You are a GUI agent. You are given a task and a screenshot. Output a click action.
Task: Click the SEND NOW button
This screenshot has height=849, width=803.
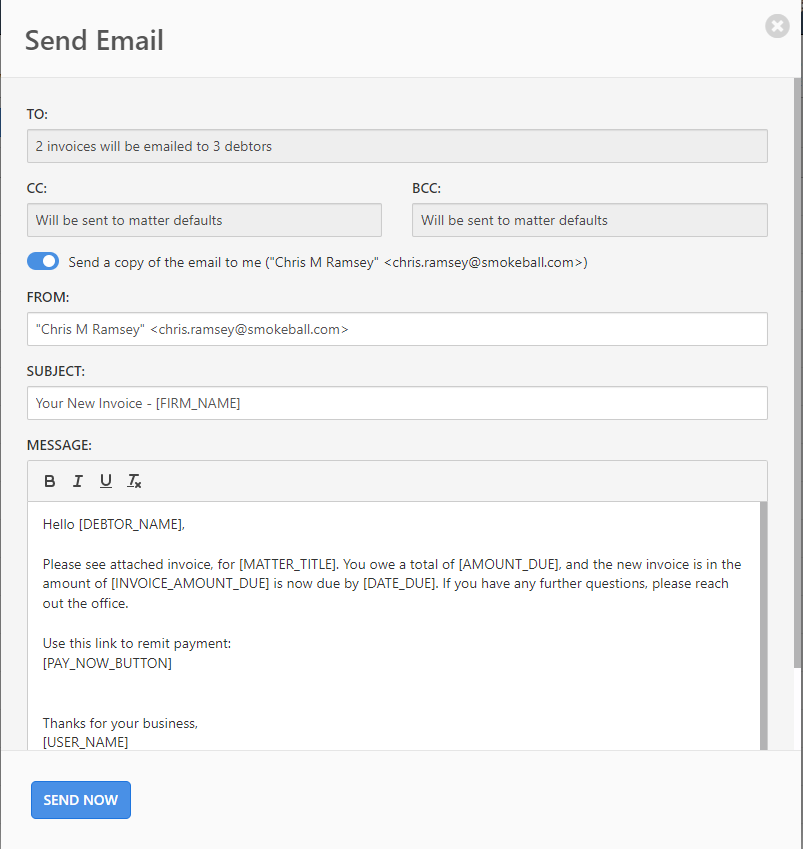[80, 800]
